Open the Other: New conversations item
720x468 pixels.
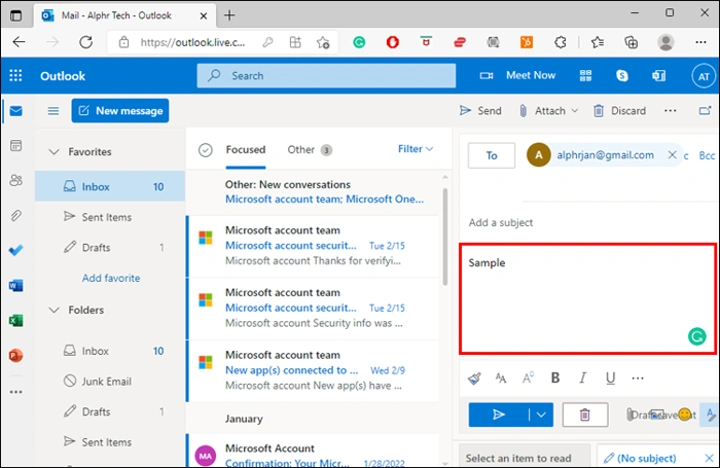[314, 192]
